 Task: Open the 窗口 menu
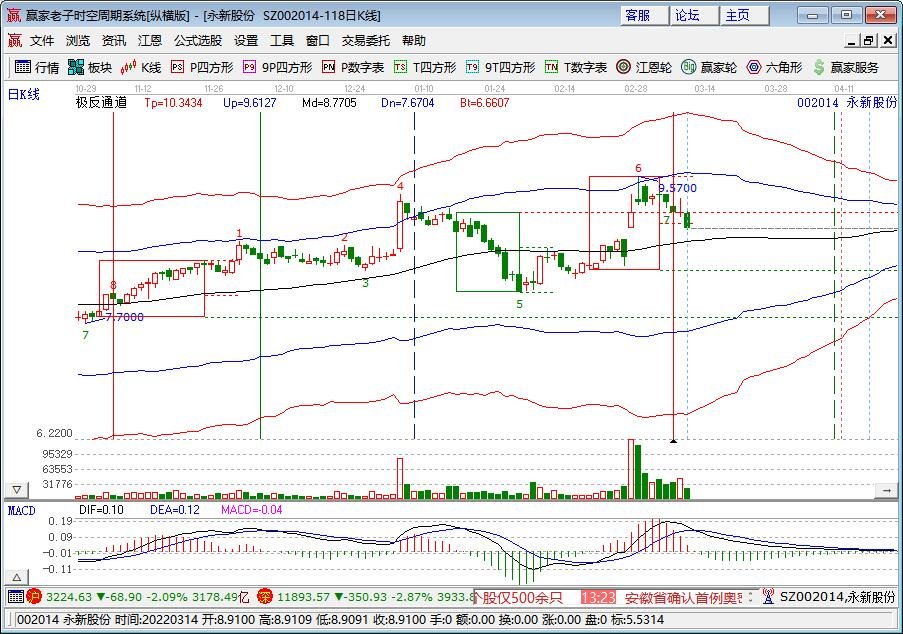[x=317, y=40]
